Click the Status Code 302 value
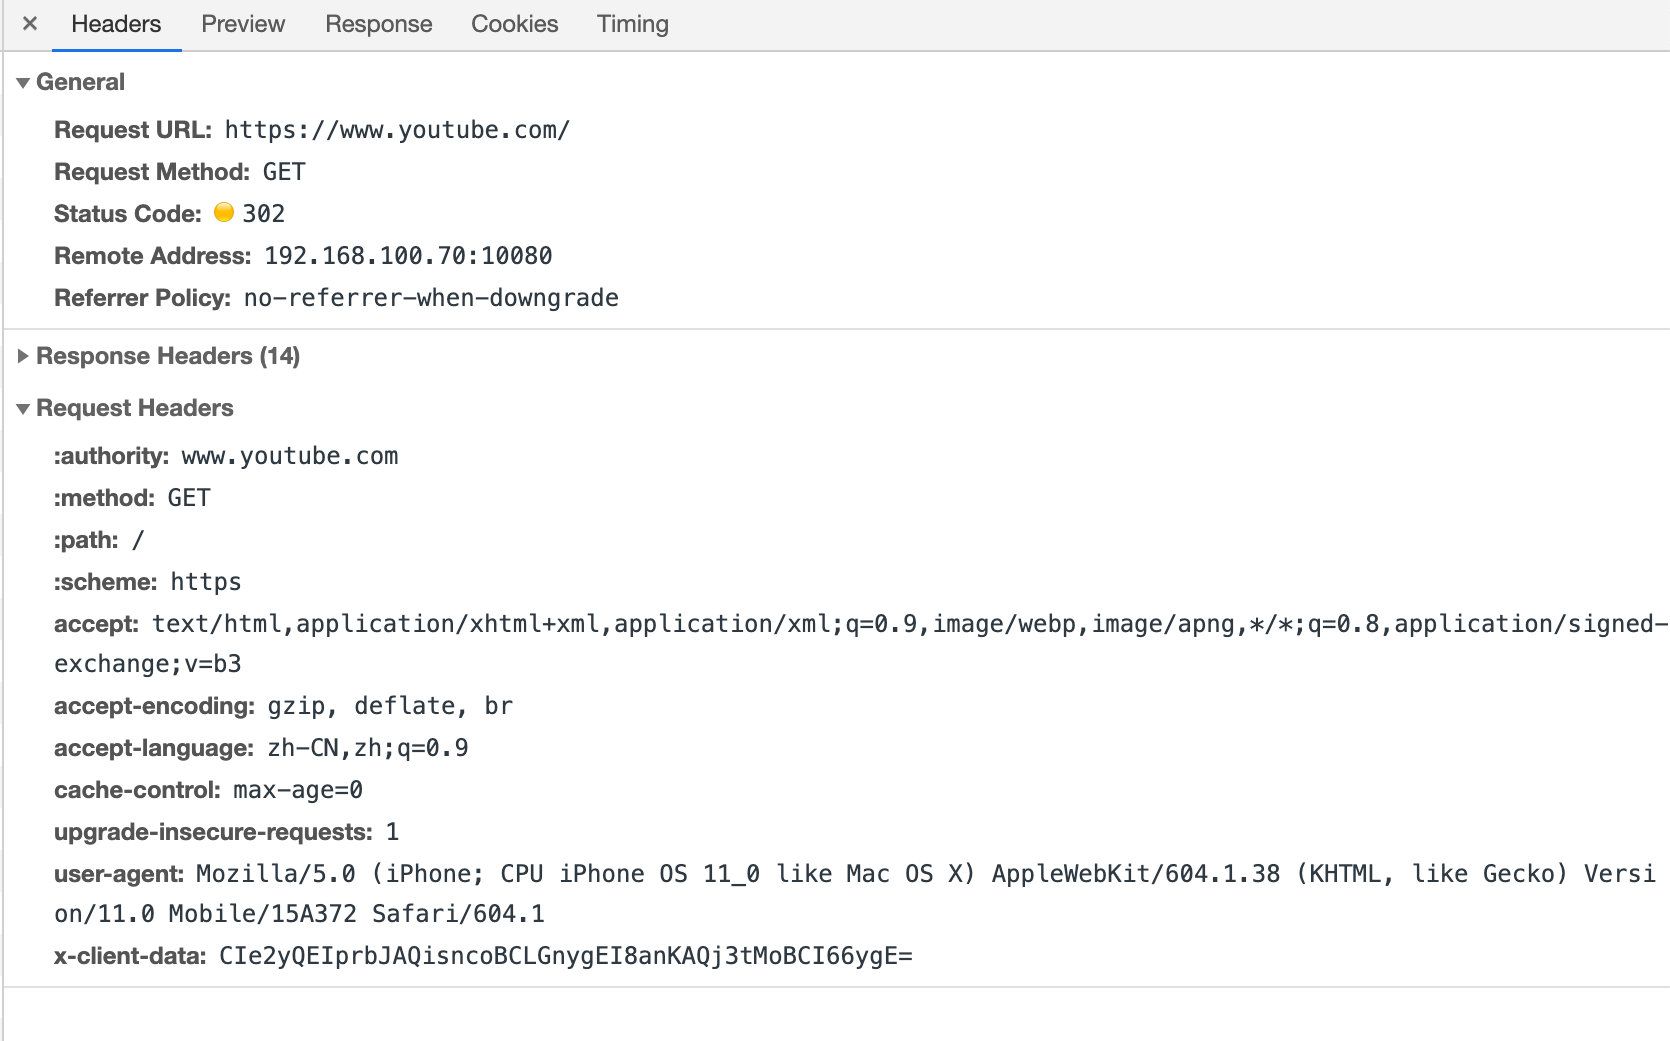 click(264, 214)
